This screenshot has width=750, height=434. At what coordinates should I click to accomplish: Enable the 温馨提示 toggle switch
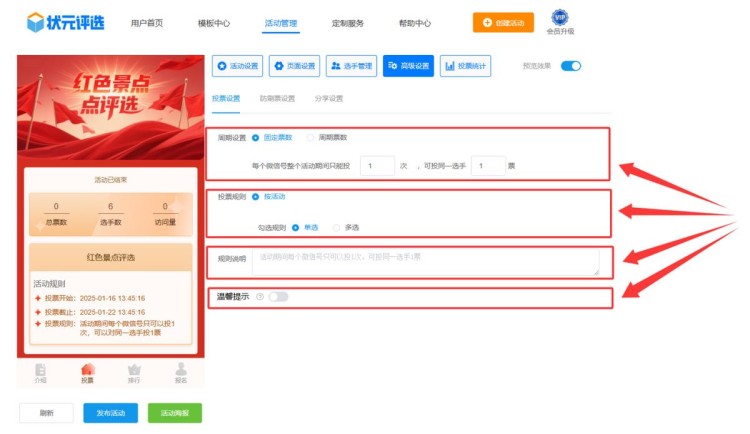(x=277, y=297)
